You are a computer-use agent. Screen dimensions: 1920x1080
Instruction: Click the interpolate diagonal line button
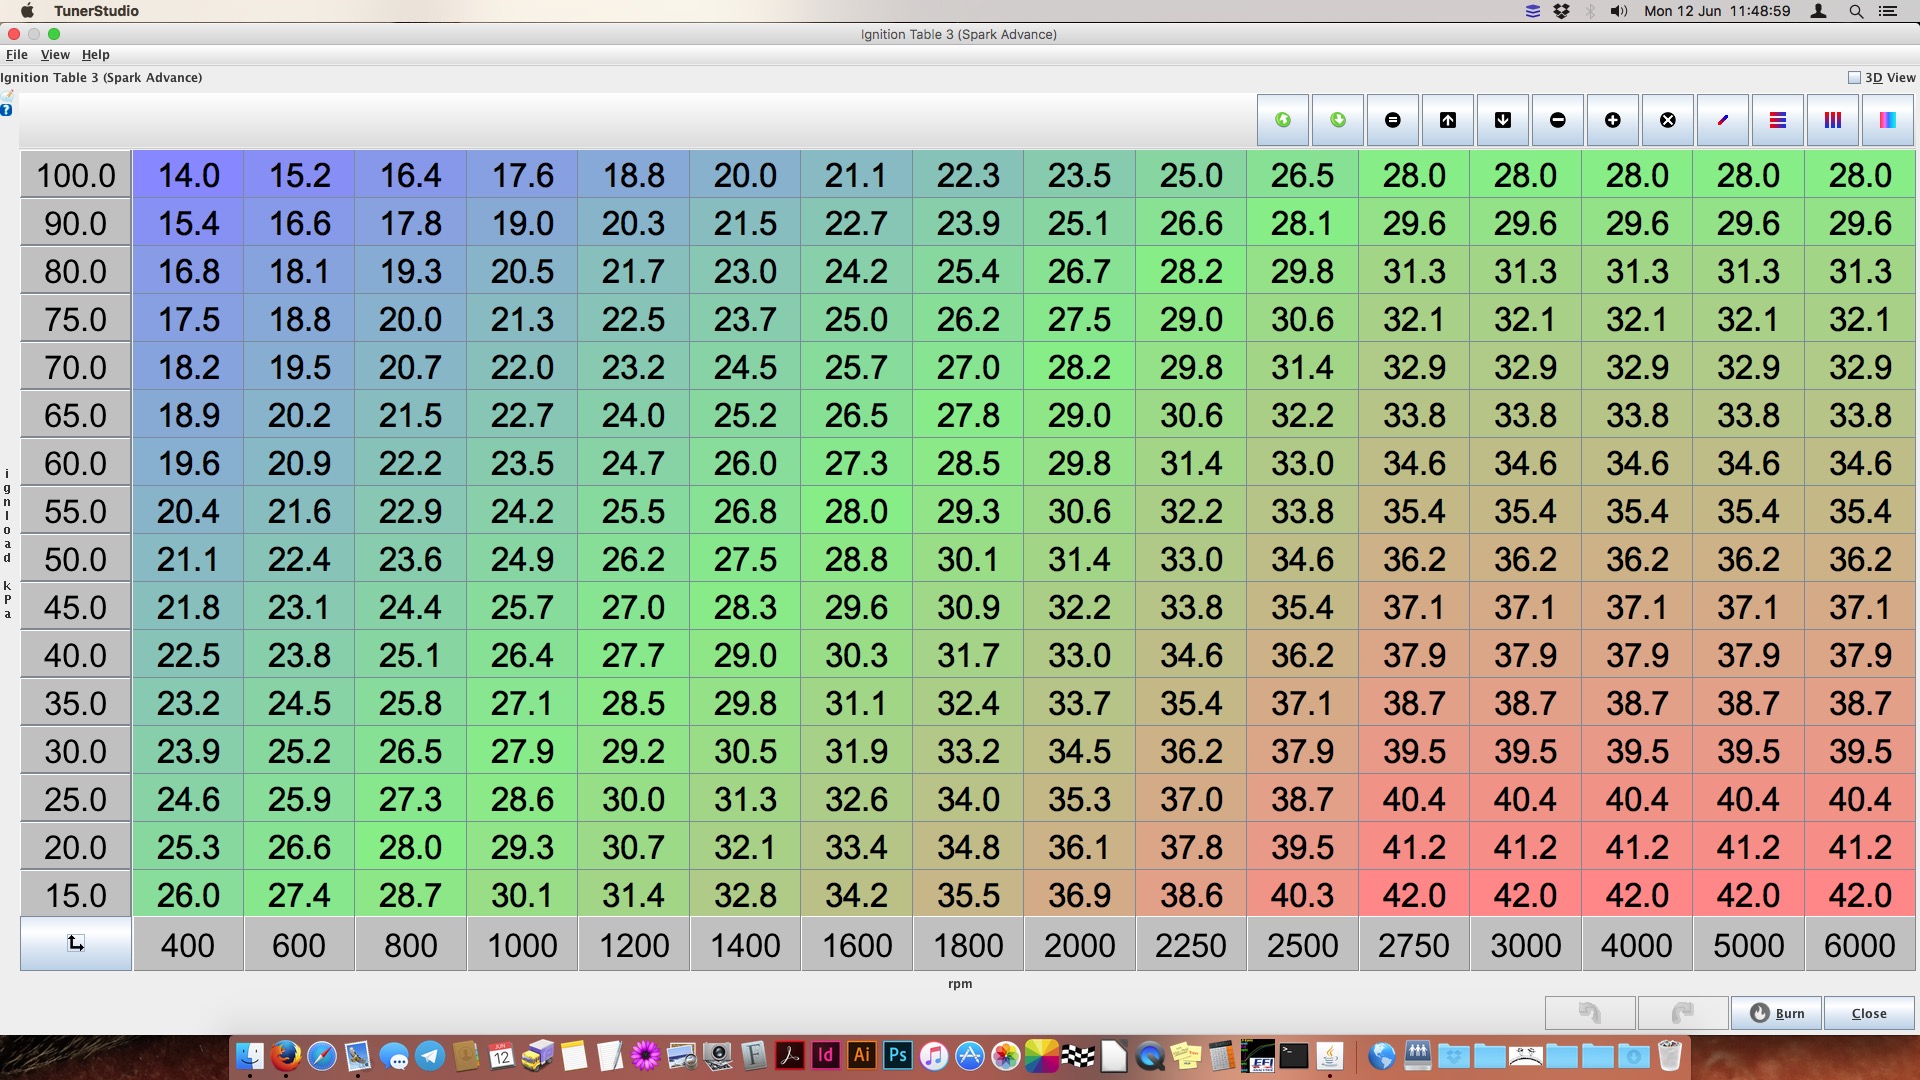click(1723, 120)
